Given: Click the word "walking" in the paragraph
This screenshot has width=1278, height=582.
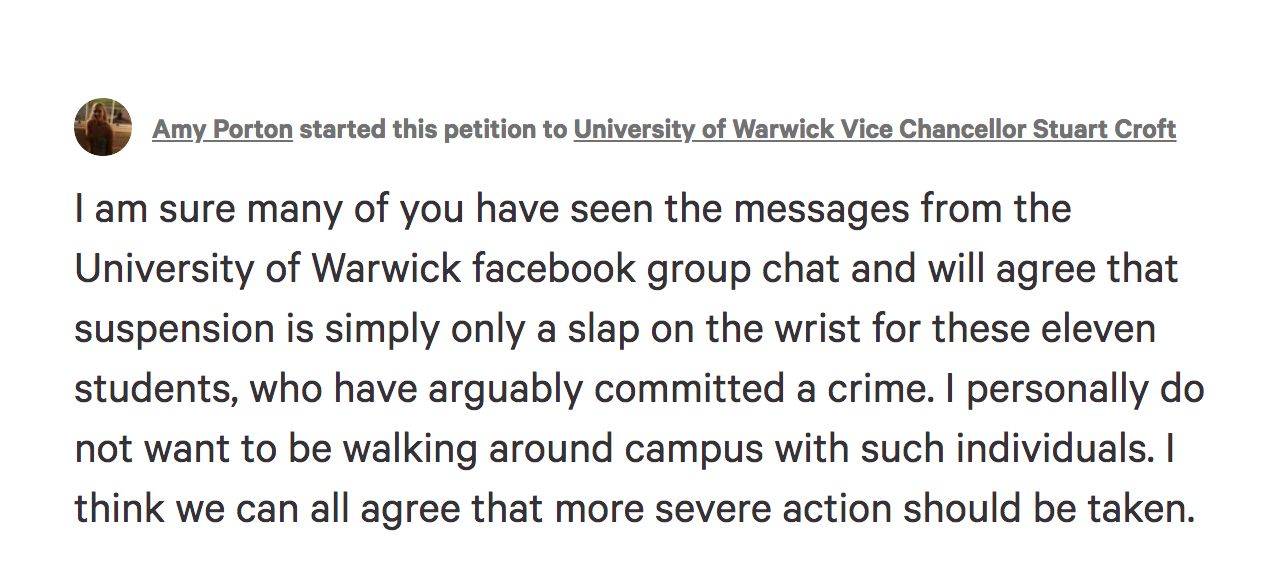Looking at the screenshot, I should coord(411,451).
